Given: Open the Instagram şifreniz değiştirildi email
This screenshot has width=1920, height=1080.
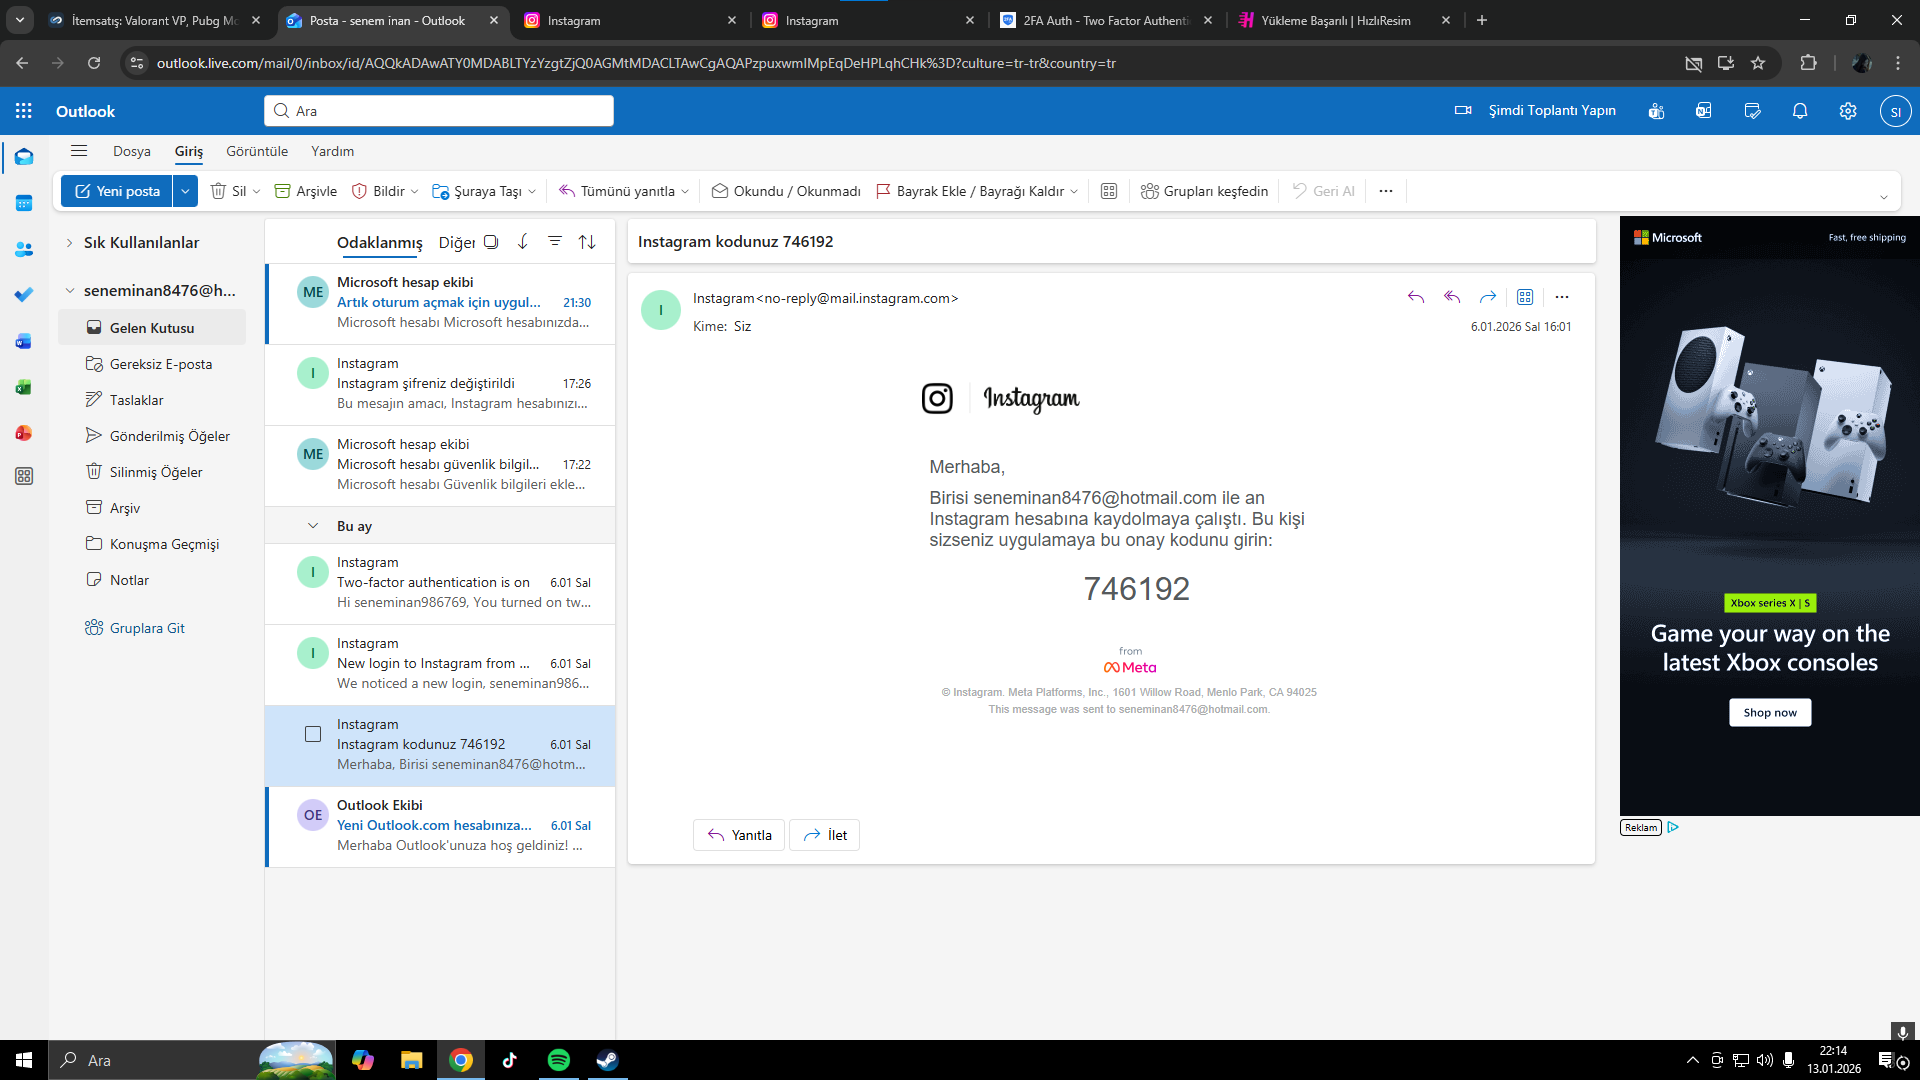Looking at the screenshot, I should click(x=440, y=384).
